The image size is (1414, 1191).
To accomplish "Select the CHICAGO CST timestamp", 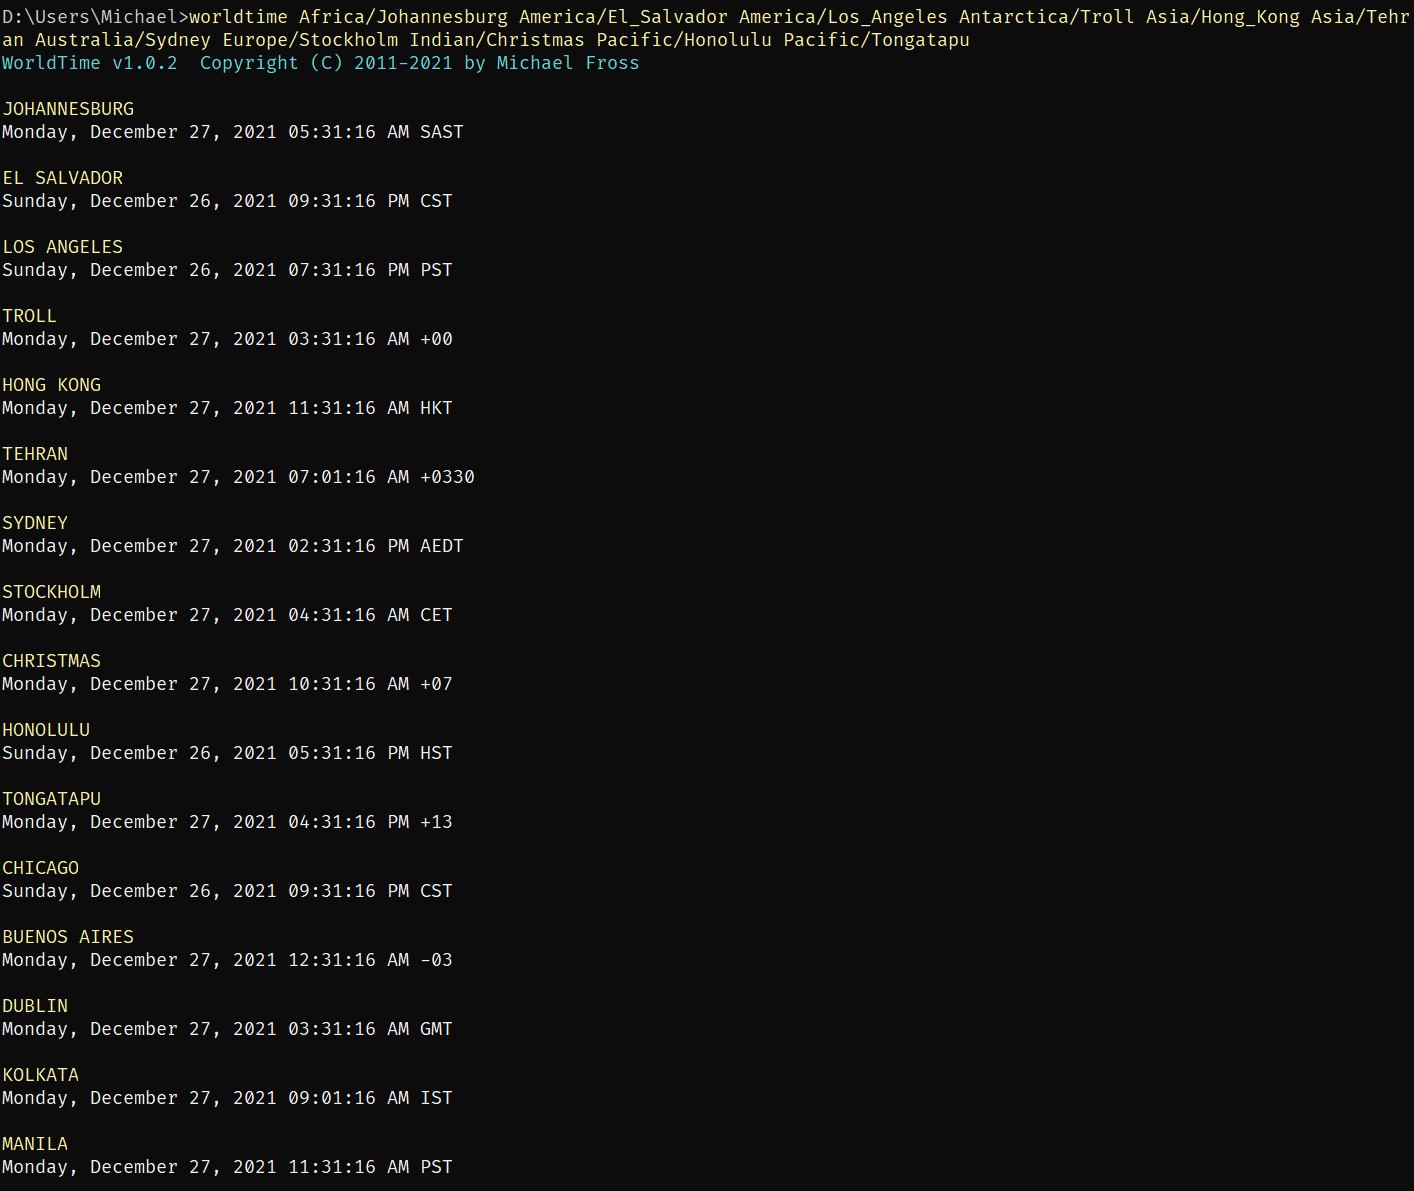I will tap(227, 891).
